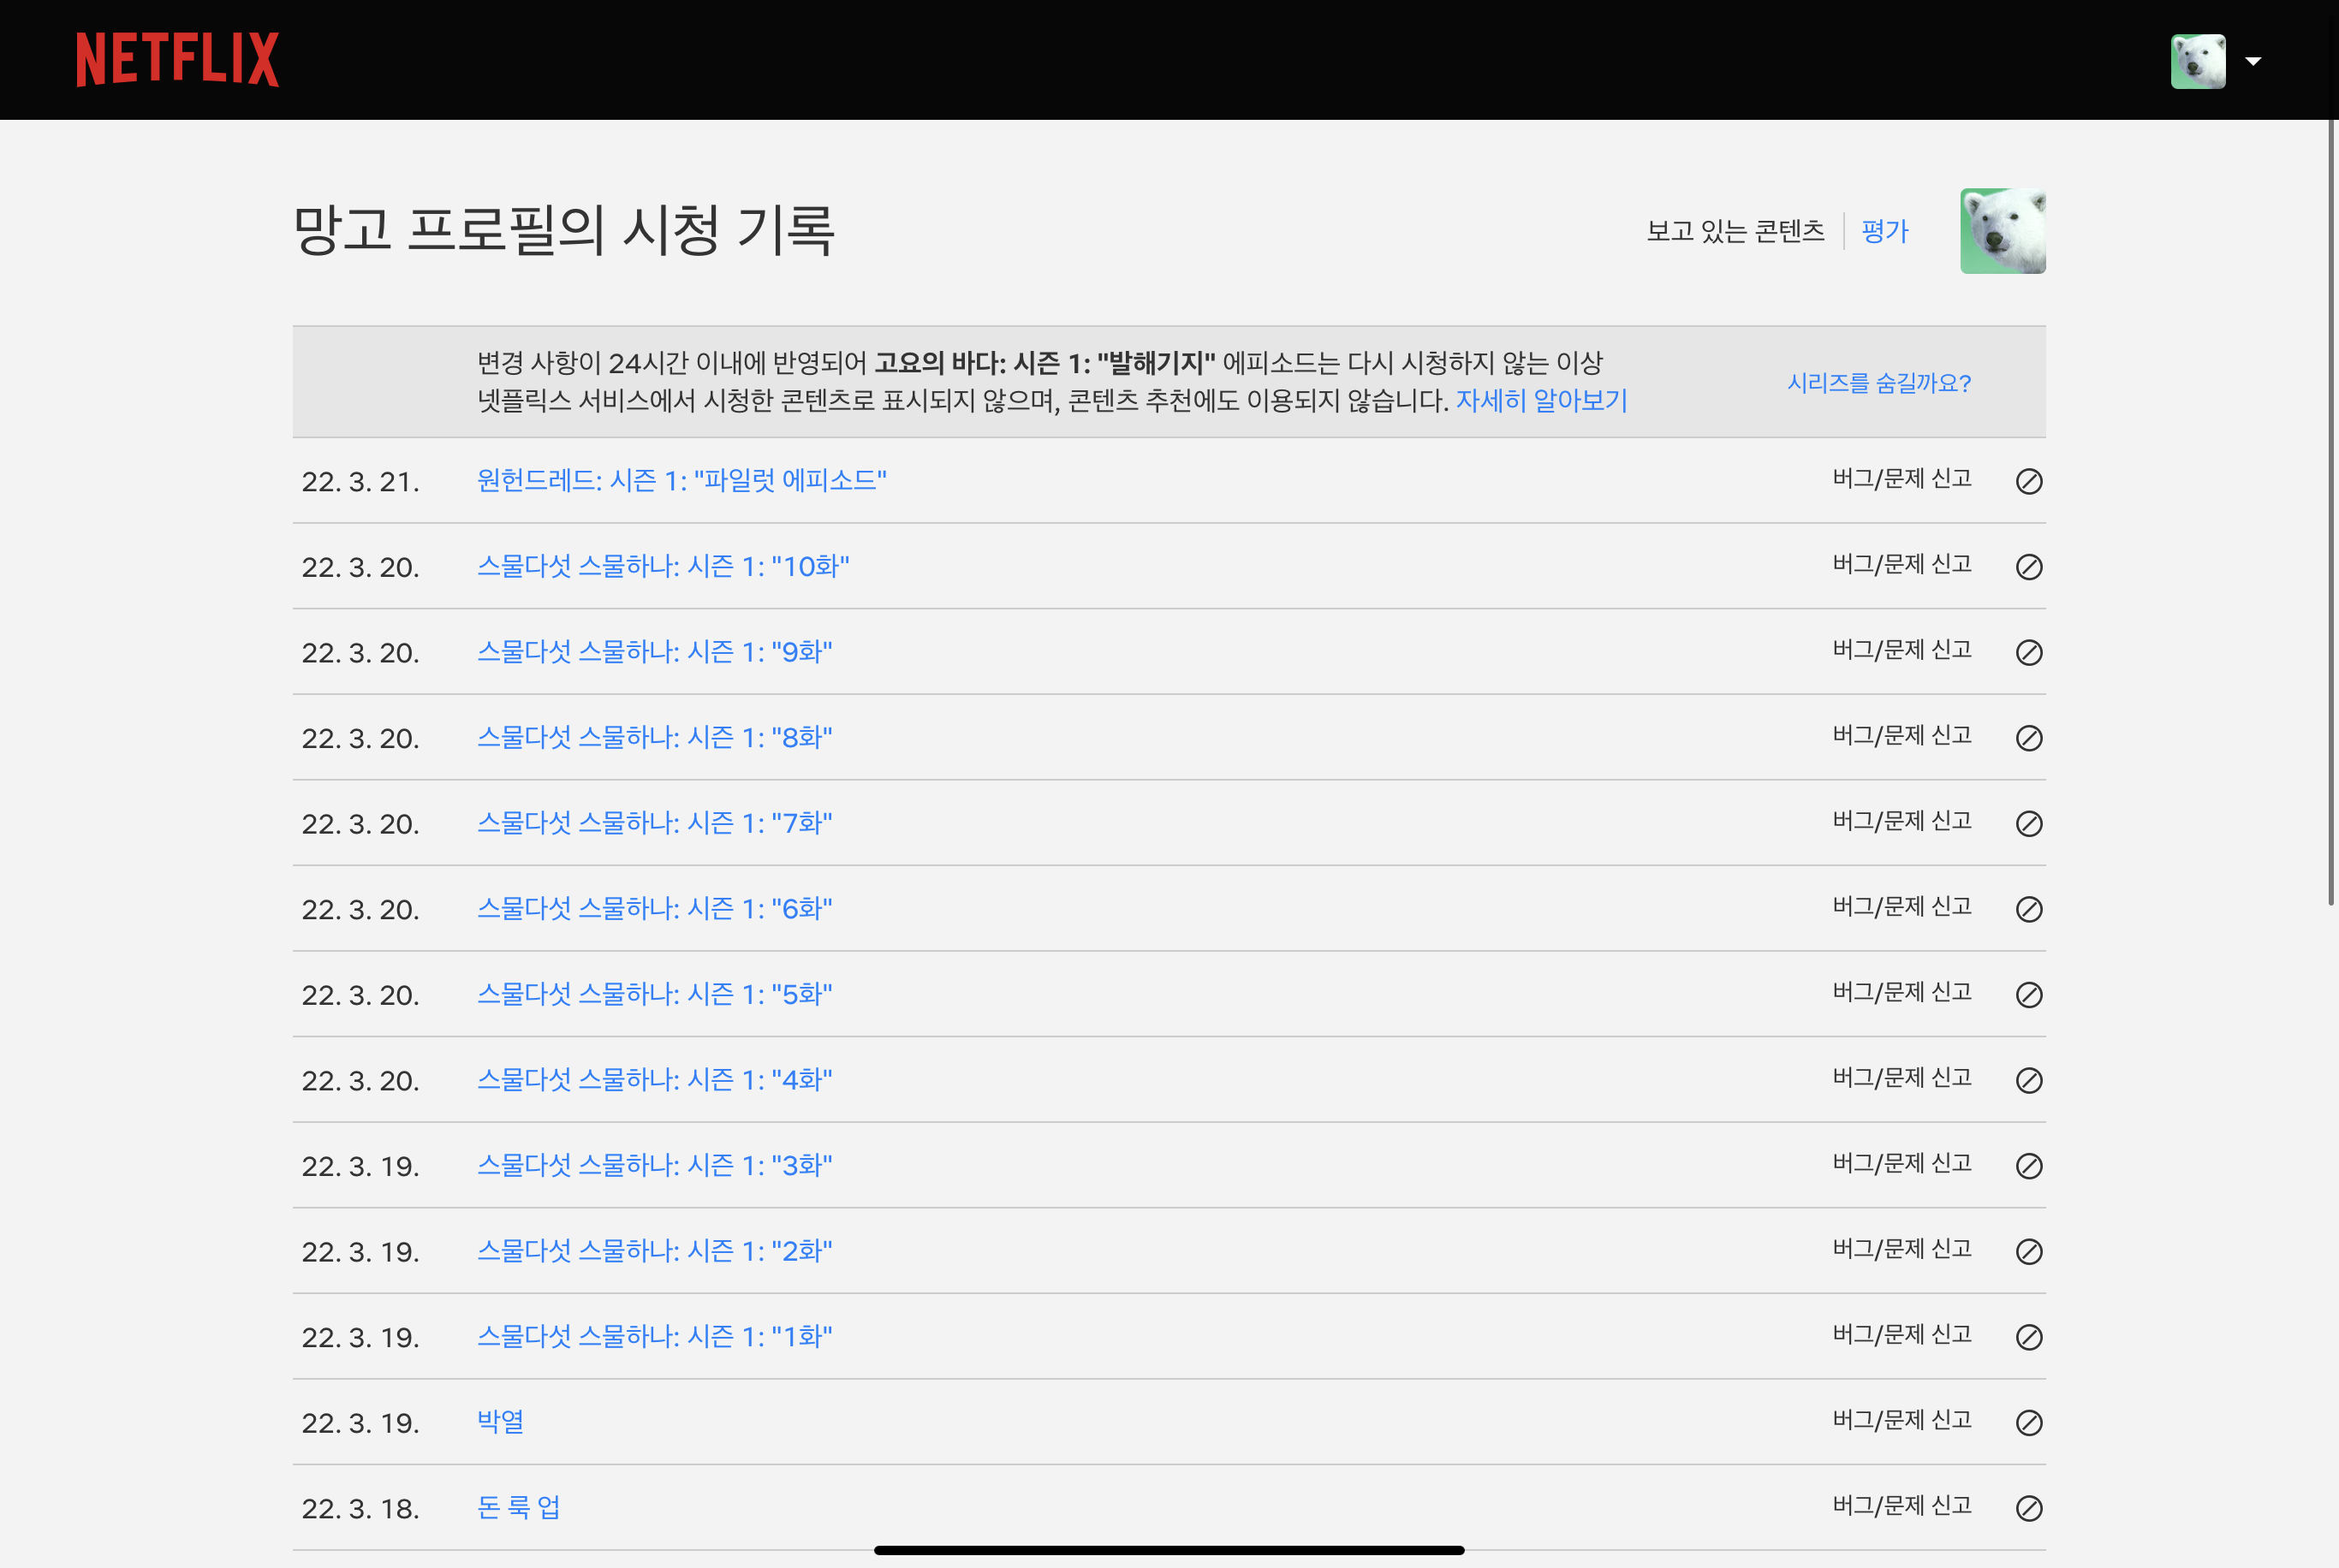Open 스물다섯 스물하나 6화 title link

click(654, 908)
